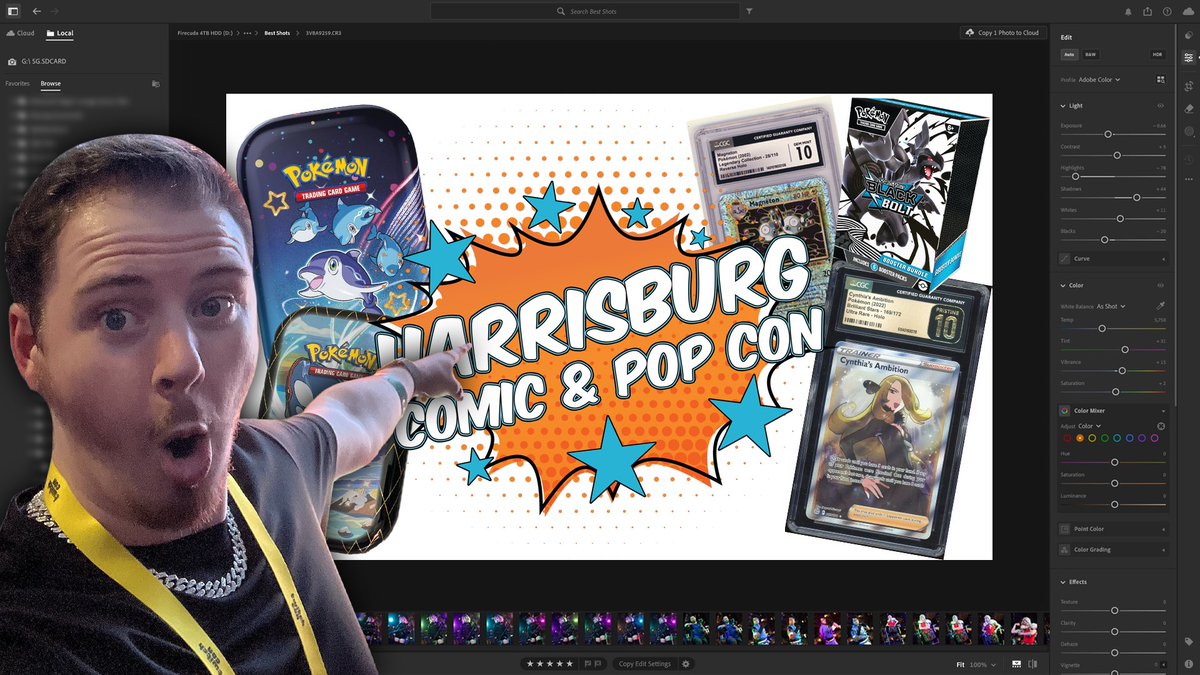The width and height of the screenshot is (1200, 675).
Task: Toggle the filmstrip view icon
Action: click(x=1016, y=664)
